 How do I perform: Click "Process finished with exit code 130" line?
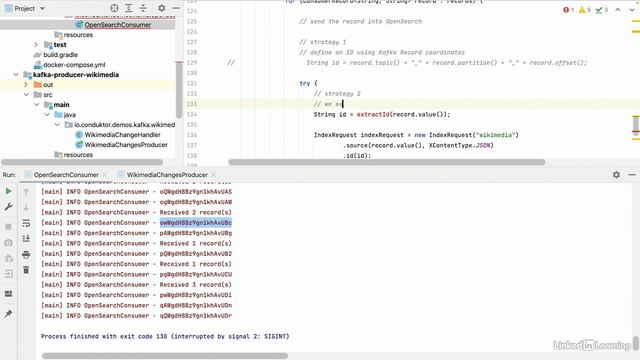coord(165,336)
